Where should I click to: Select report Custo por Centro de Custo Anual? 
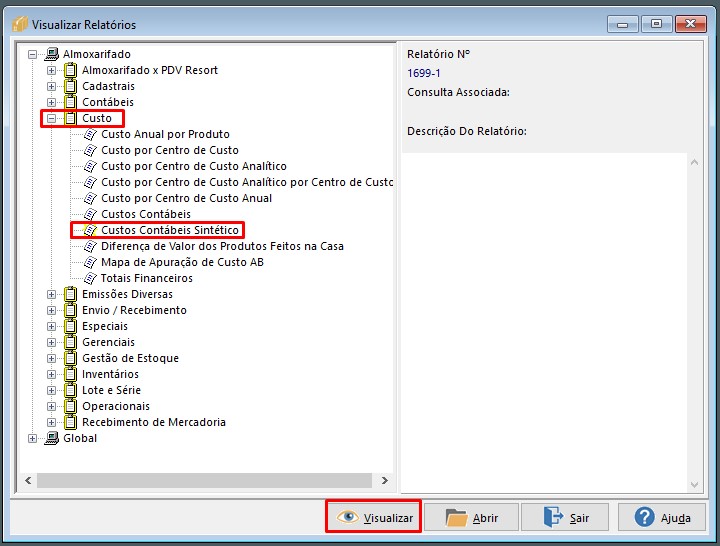pos(186,198)
